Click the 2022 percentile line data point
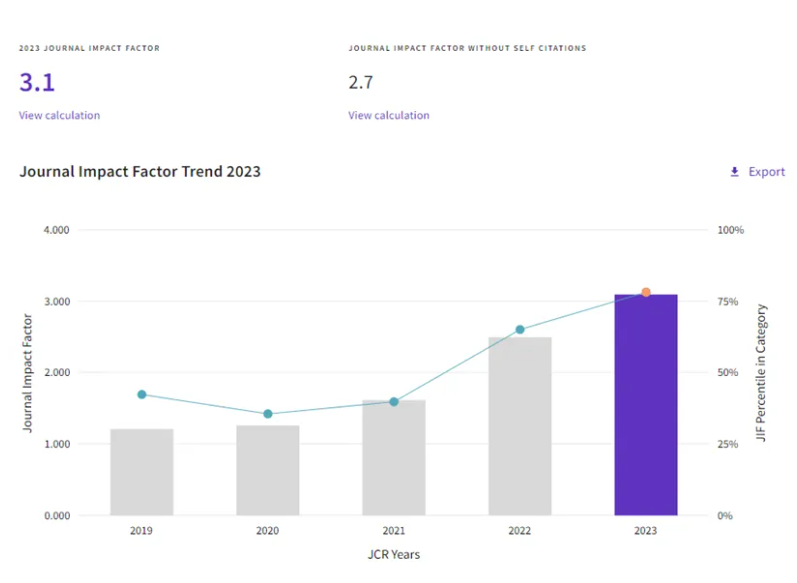 (x=520, y=329)
